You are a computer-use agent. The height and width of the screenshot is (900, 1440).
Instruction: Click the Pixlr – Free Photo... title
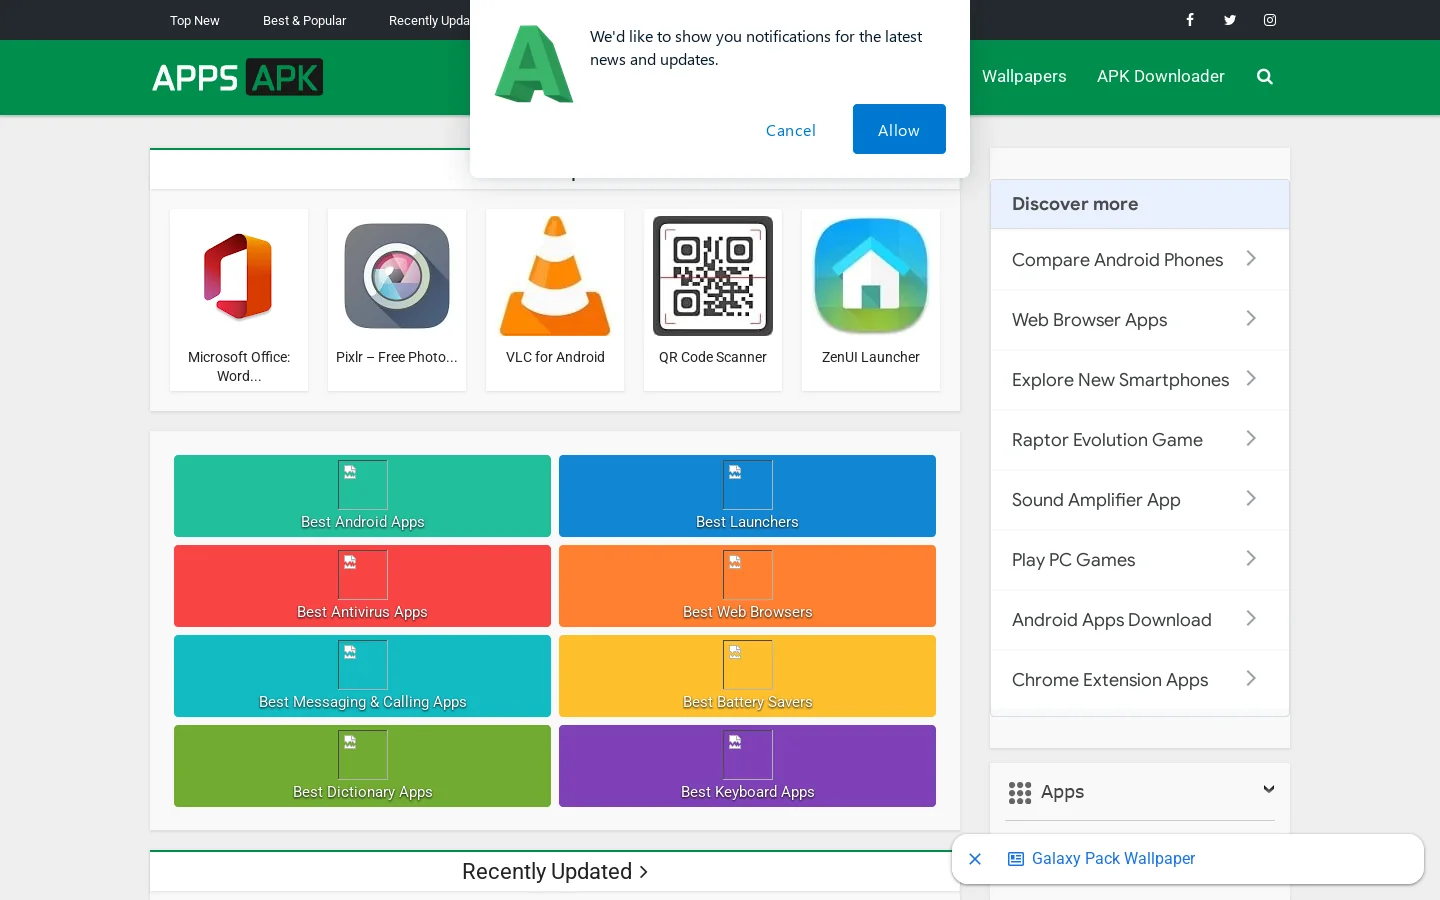pos(397,357)
